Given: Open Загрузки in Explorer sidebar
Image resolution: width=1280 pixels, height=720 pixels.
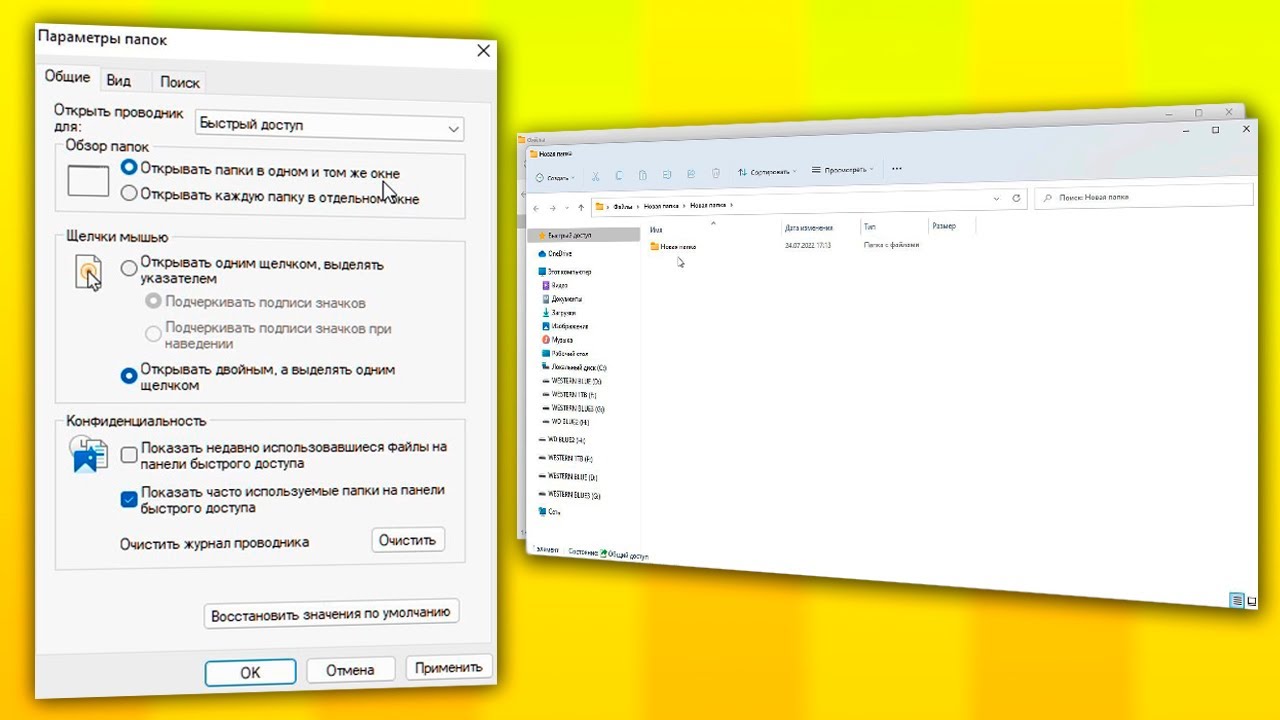Looking at the screenshot, I should (560, 313).
